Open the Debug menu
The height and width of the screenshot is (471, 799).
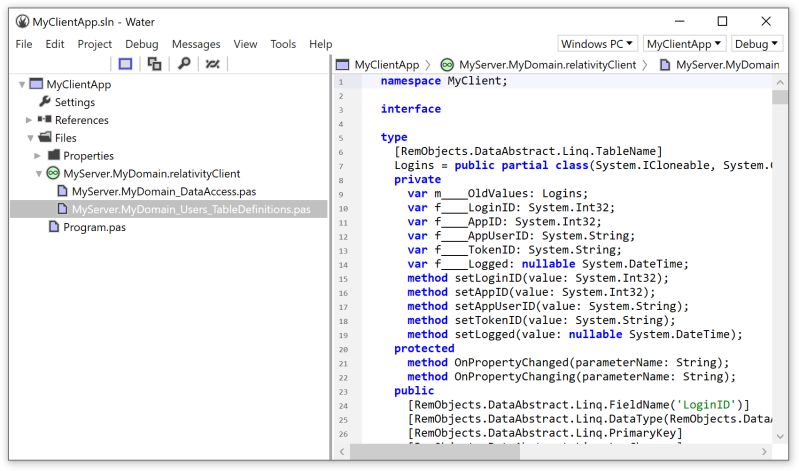[142, 44]
